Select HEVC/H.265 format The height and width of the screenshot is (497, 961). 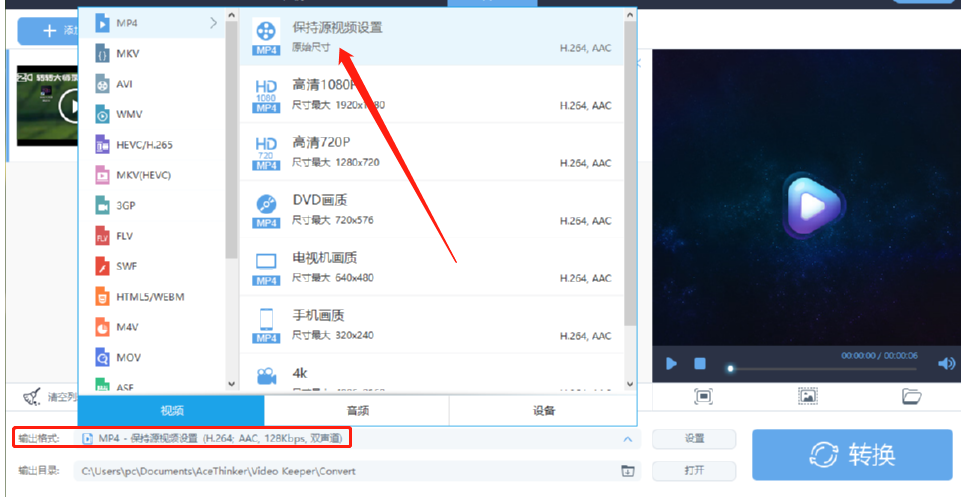151,145
